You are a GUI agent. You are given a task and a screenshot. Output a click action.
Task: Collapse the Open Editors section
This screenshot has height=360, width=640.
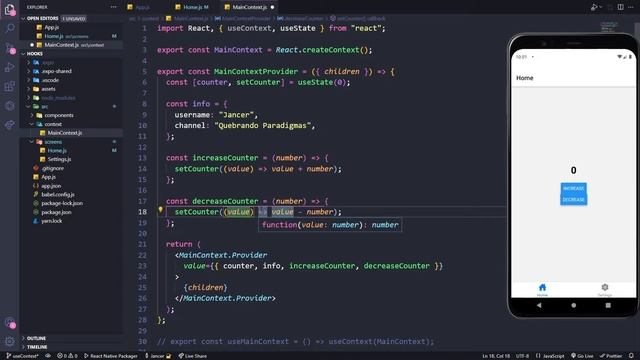[x=42, y=18]
